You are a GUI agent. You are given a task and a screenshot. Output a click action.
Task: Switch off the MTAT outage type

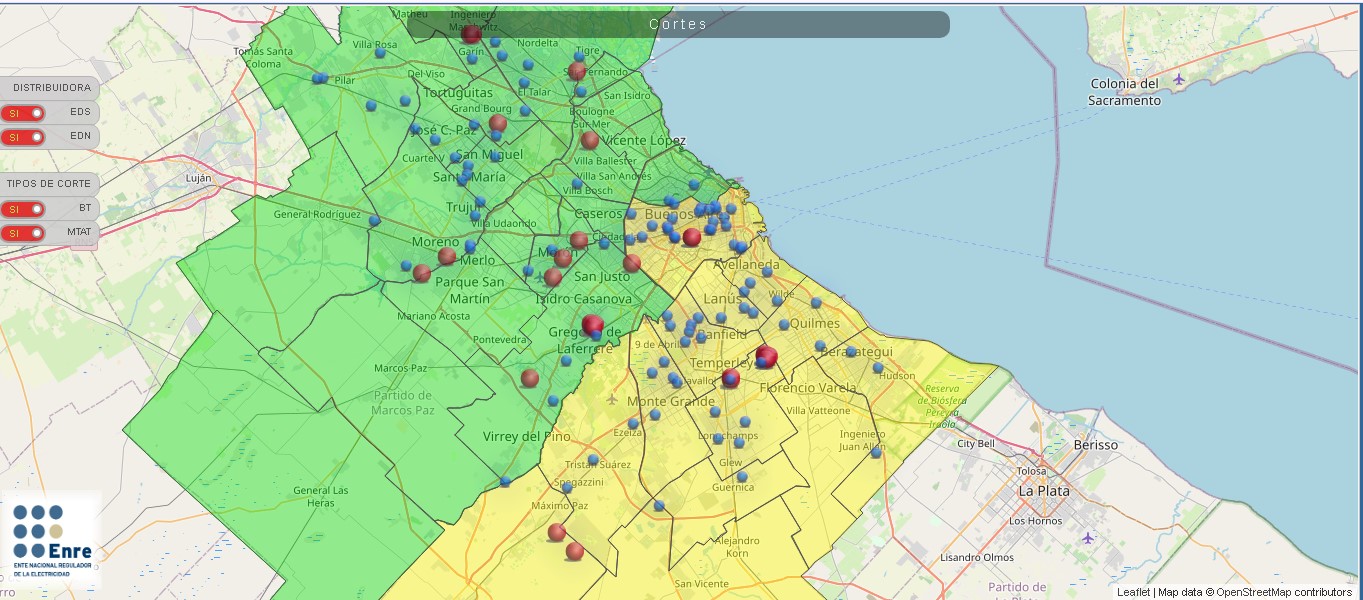coord(22,233)
